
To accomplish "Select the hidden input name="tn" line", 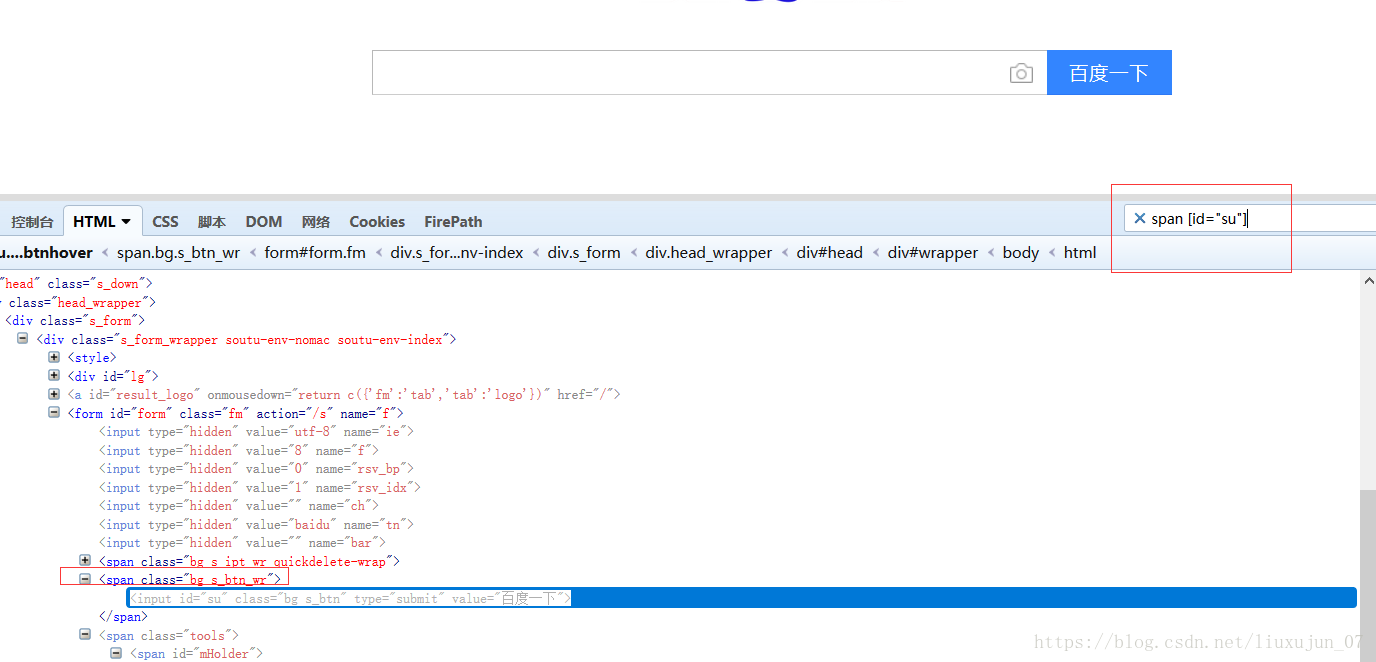I will [256, 524].
